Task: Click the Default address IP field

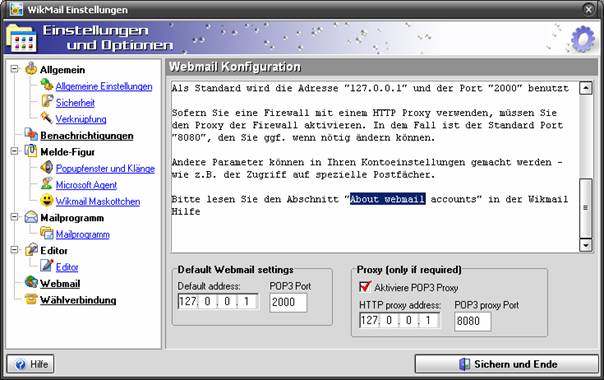Action: click(218, 301)
